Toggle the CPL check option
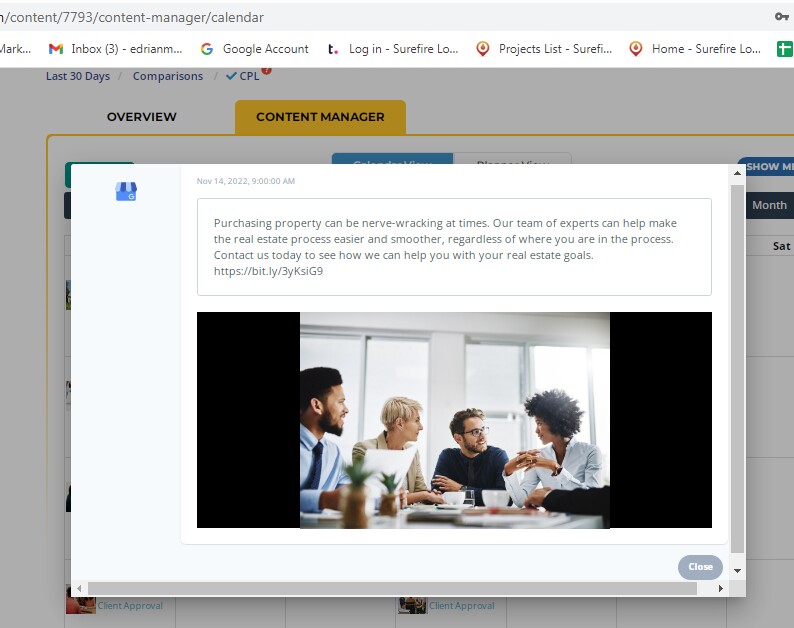Image resolution: width=794 pixels, height=628 pixels. point(243,76)
